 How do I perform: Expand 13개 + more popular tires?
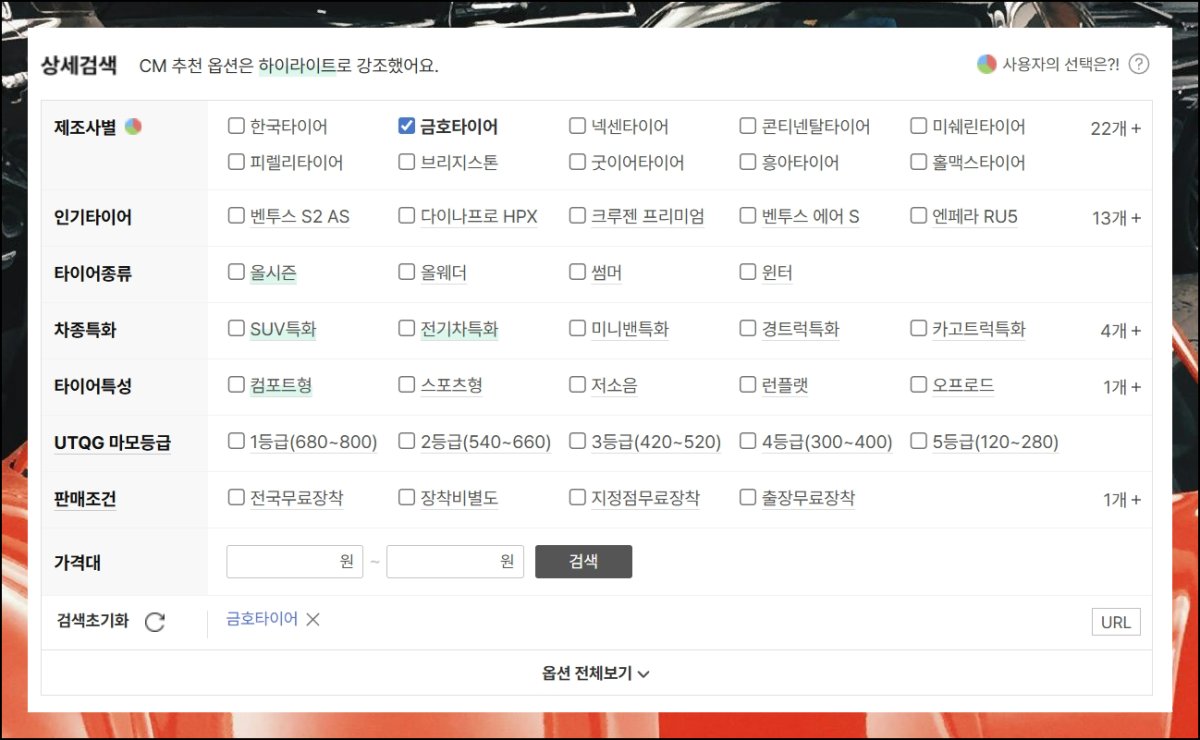pyautogui.click(x=1116, y=218)
